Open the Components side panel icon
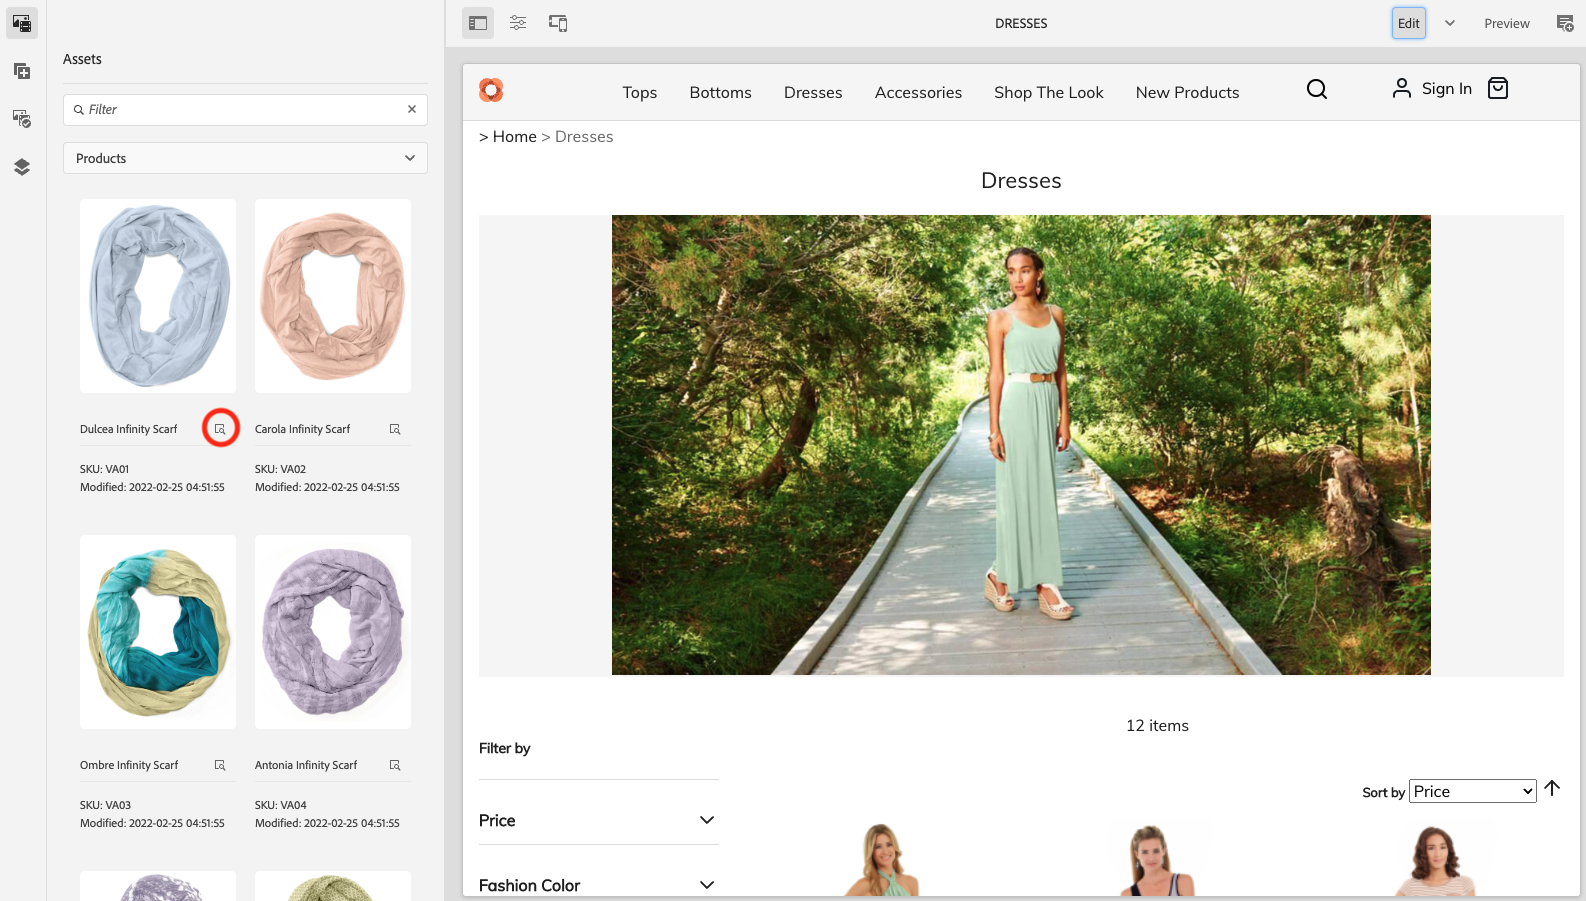The height and width of the screenshot is (901, 1586). click(22, 71)
